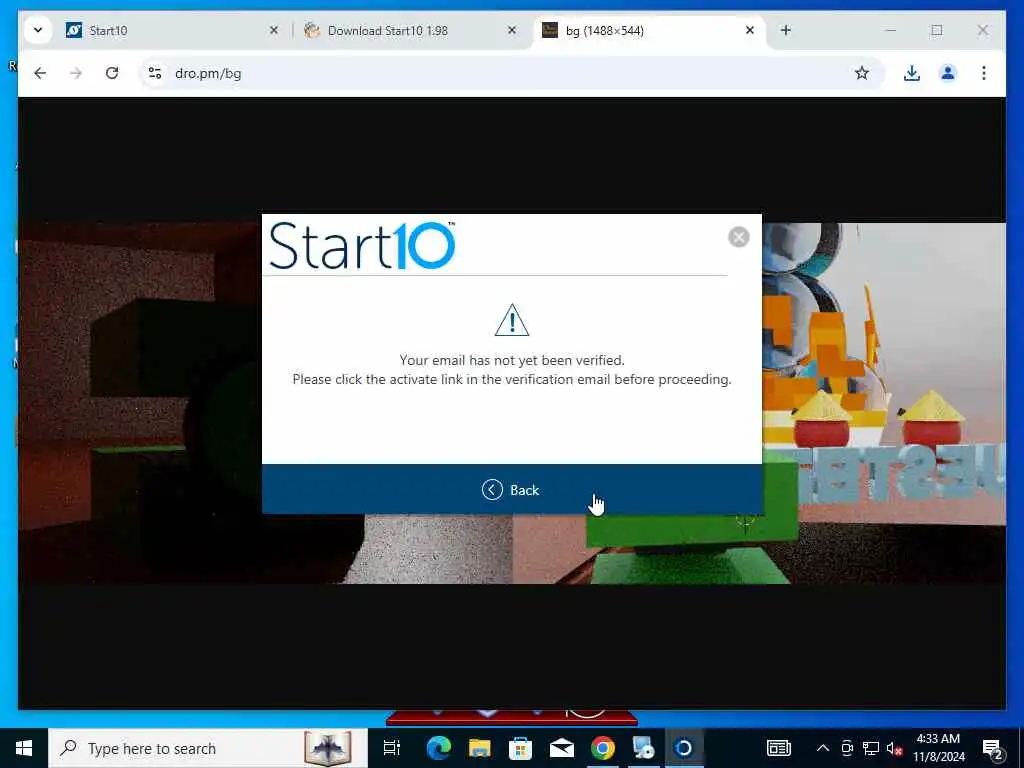Screen dimensions: 1024x768
Task: Click the muted volume tray icon
Action: 894,748
